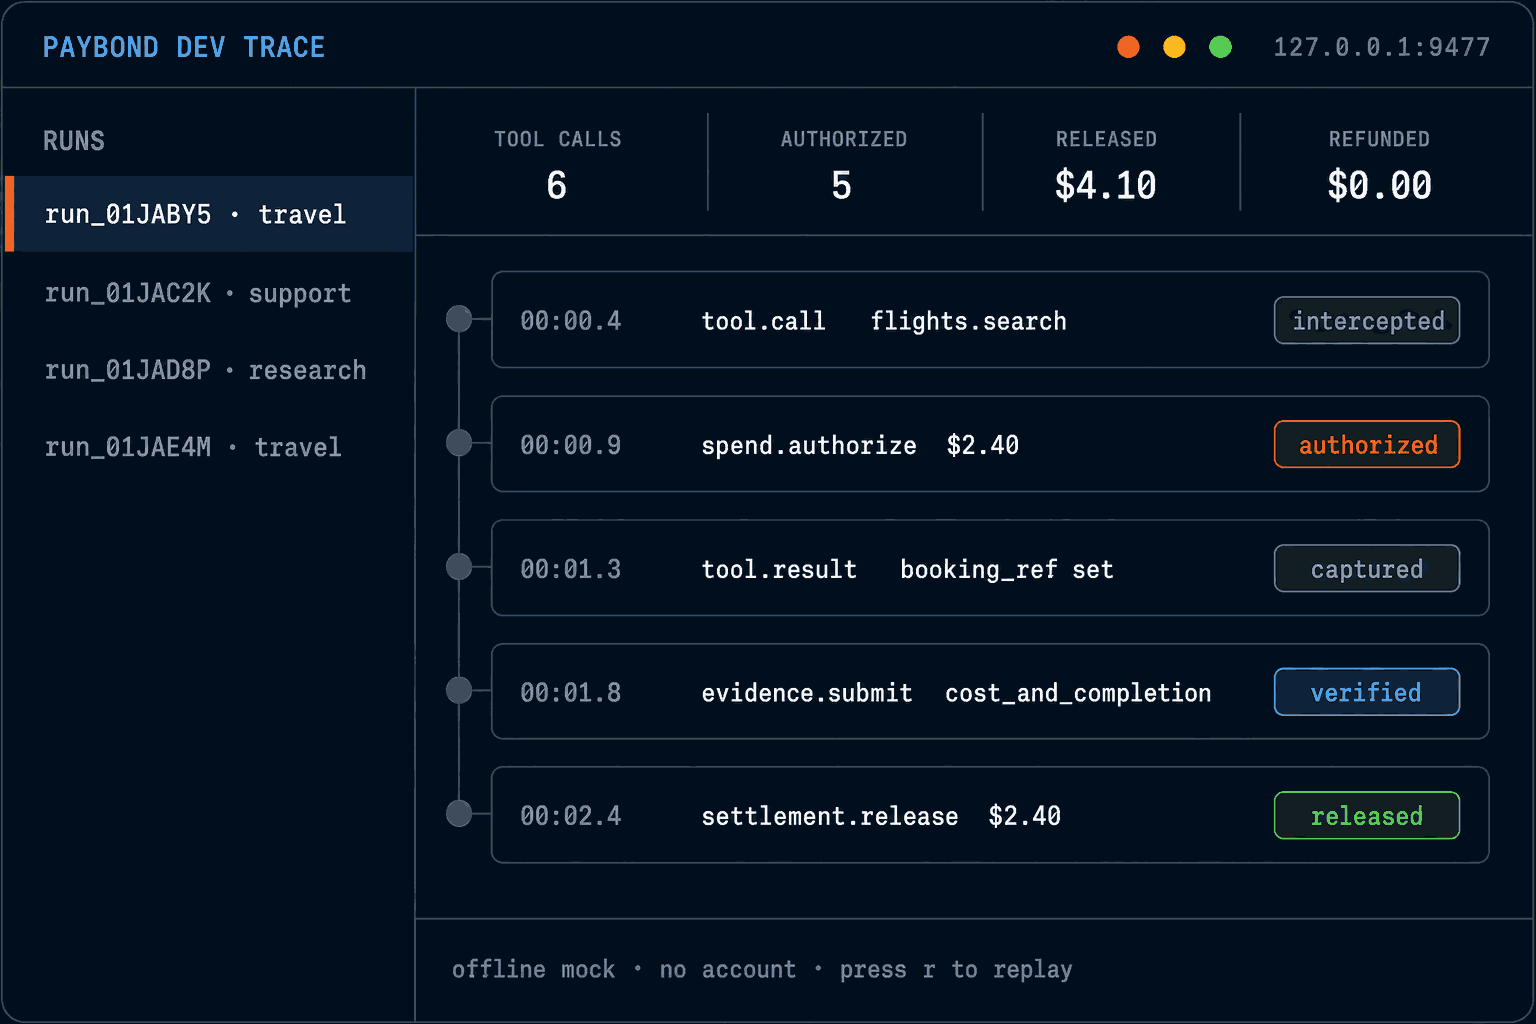Viewport: 1536px width, 1024px height.
Task: Click the 00:01.3 timestamp
Action: tap(571, 569)
